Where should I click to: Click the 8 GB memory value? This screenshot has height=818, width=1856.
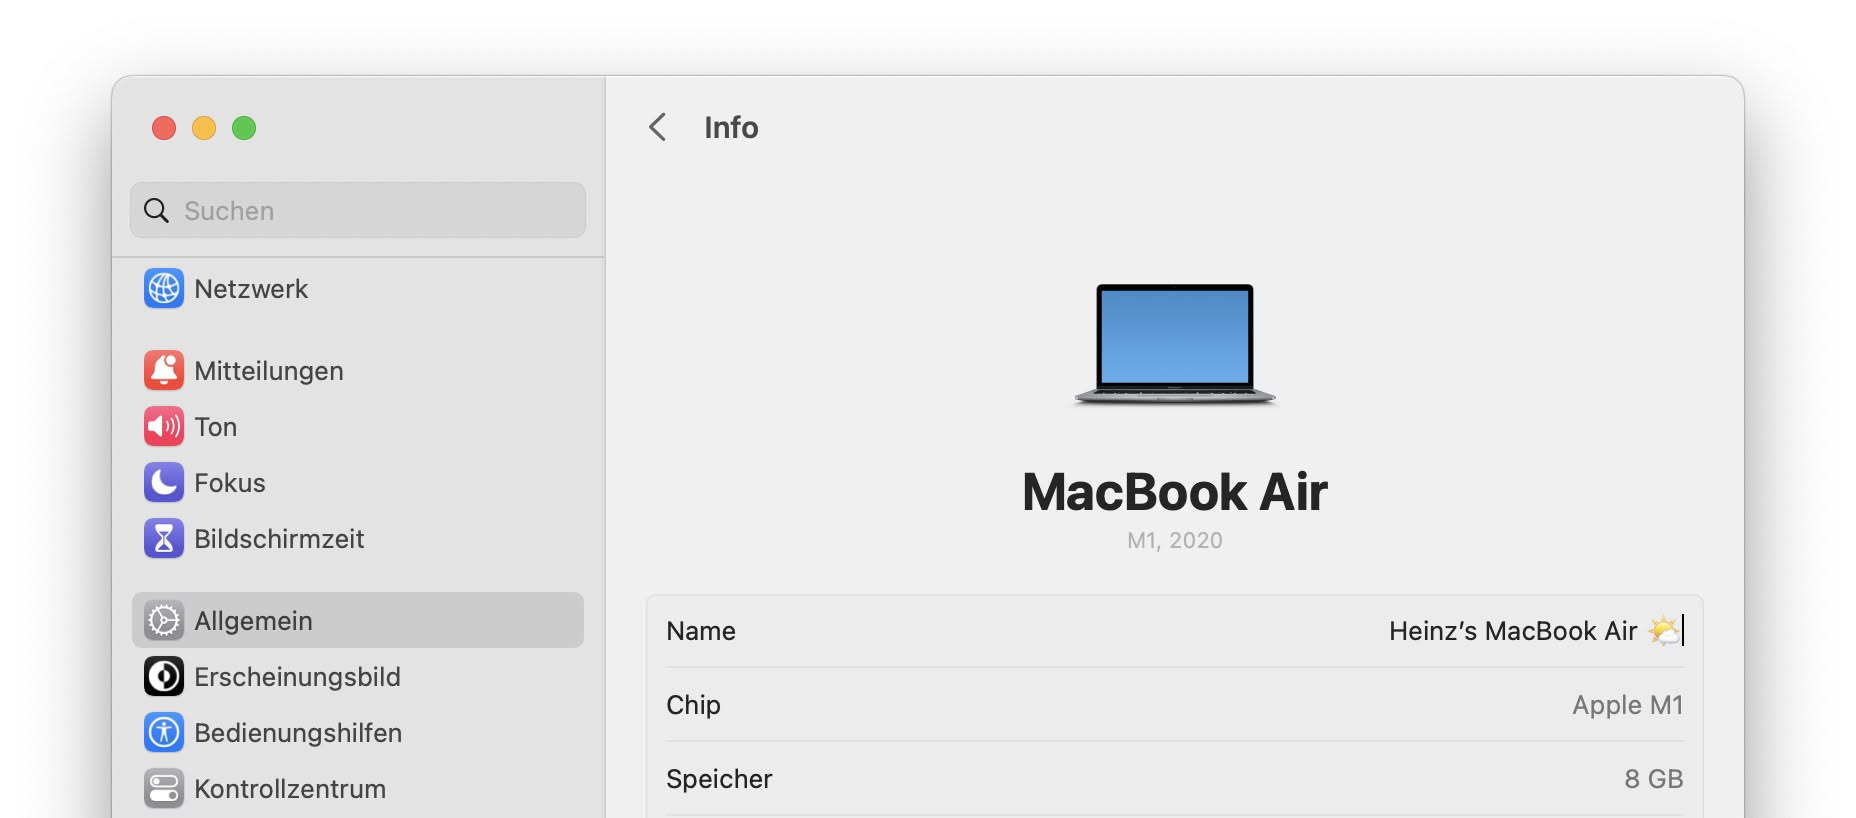(x=1654, y=779)
